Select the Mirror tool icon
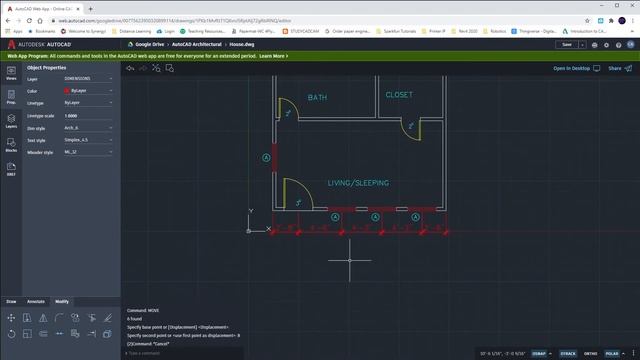 (43, 318)
